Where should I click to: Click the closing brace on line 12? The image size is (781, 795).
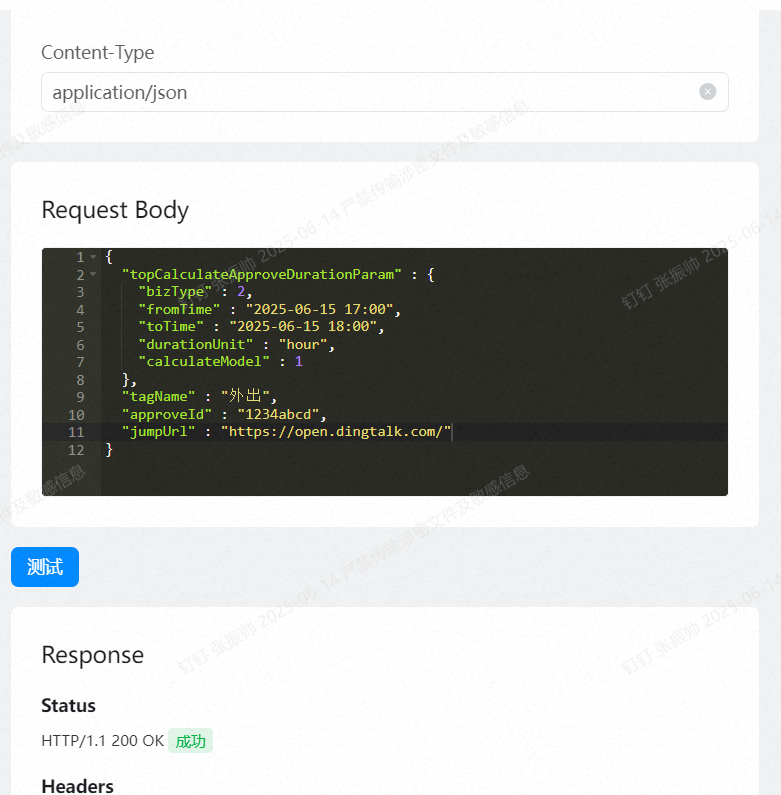point(110,449)
